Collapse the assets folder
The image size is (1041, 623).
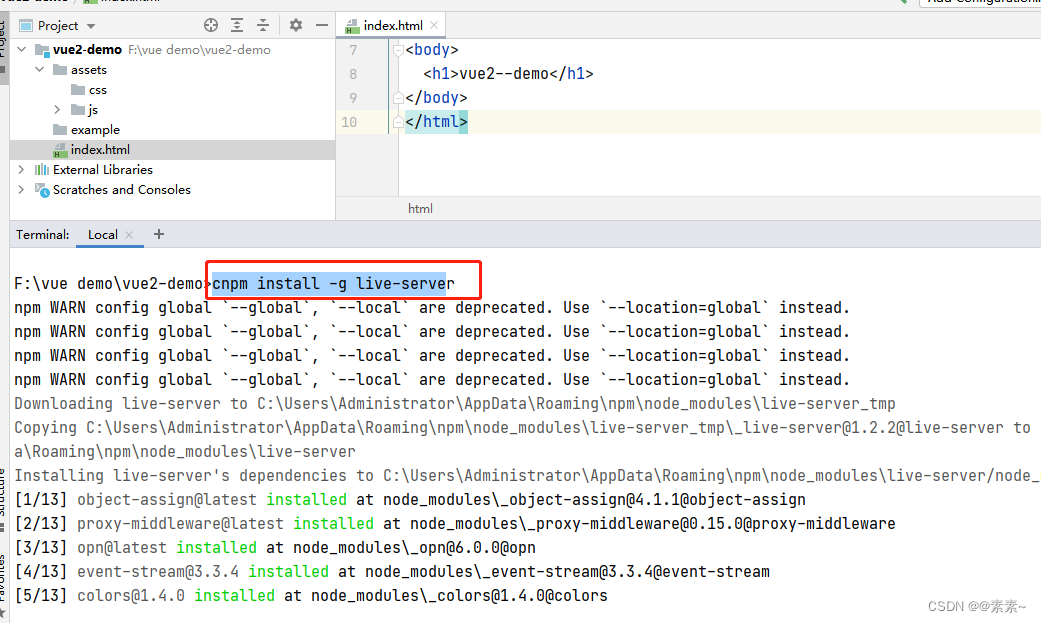[x=40, y=70]
